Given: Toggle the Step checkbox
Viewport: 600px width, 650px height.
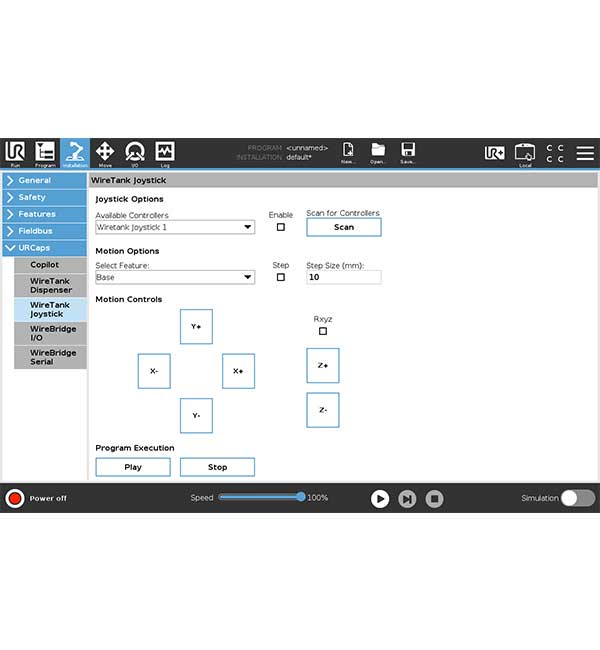Looking at the screenshot, I should click(x=281, y=277).
